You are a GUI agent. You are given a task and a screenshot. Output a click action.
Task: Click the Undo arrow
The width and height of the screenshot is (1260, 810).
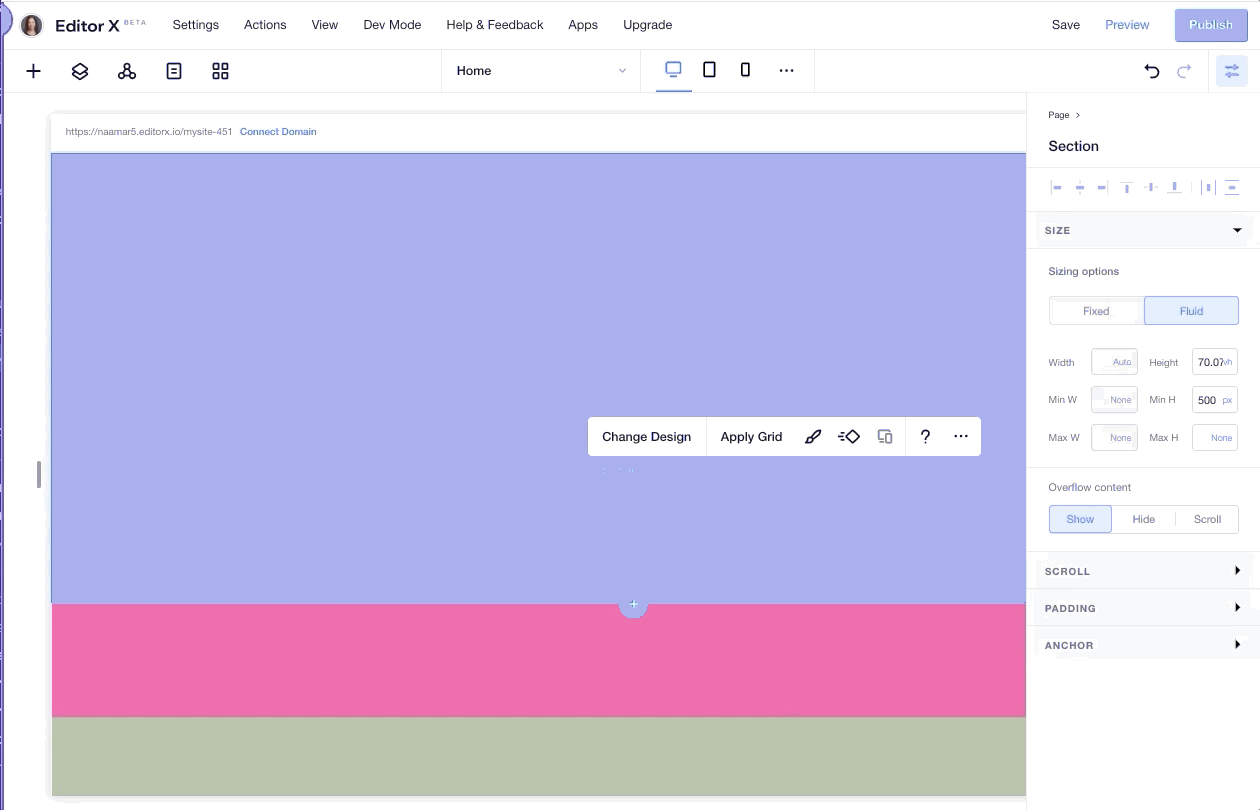click(x=1152, y=71)
